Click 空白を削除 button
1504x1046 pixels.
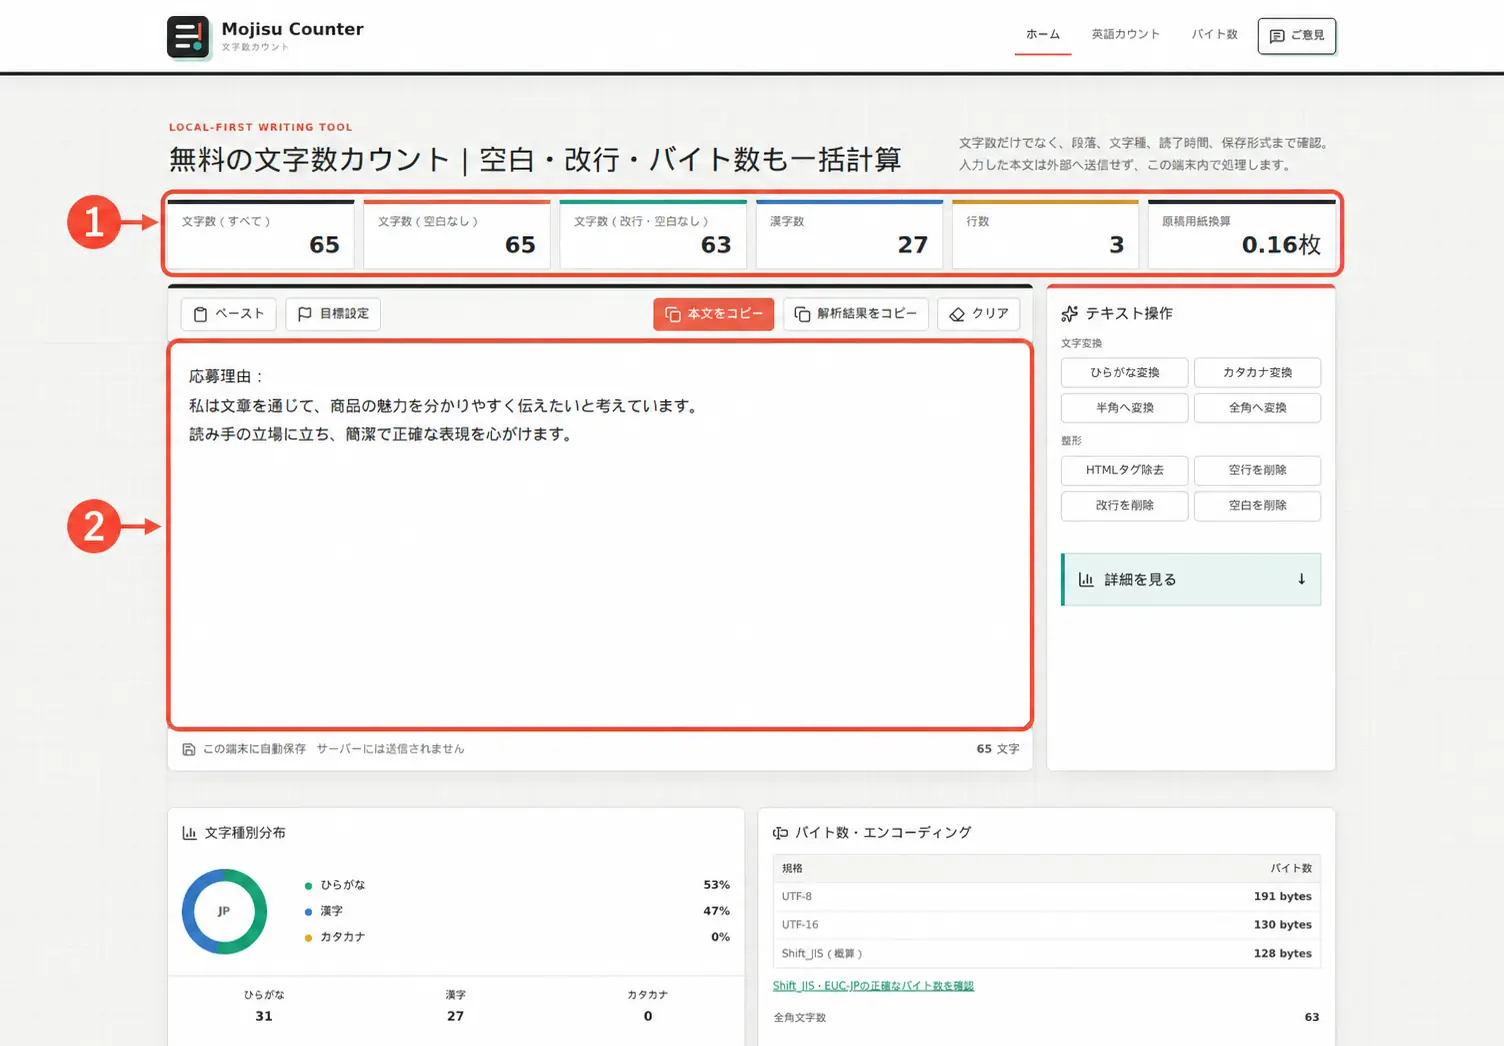(1257, 506)
